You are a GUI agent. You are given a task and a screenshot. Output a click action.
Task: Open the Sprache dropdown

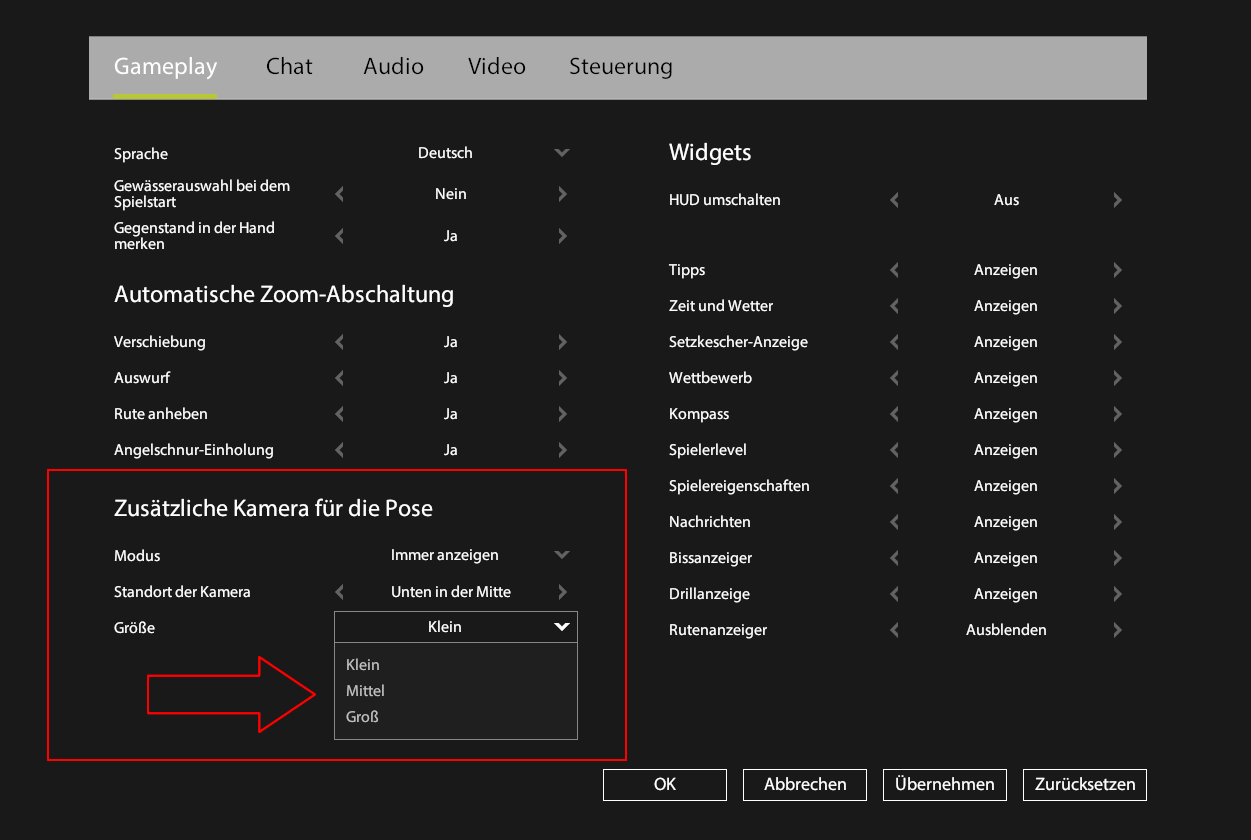(561, 153)
